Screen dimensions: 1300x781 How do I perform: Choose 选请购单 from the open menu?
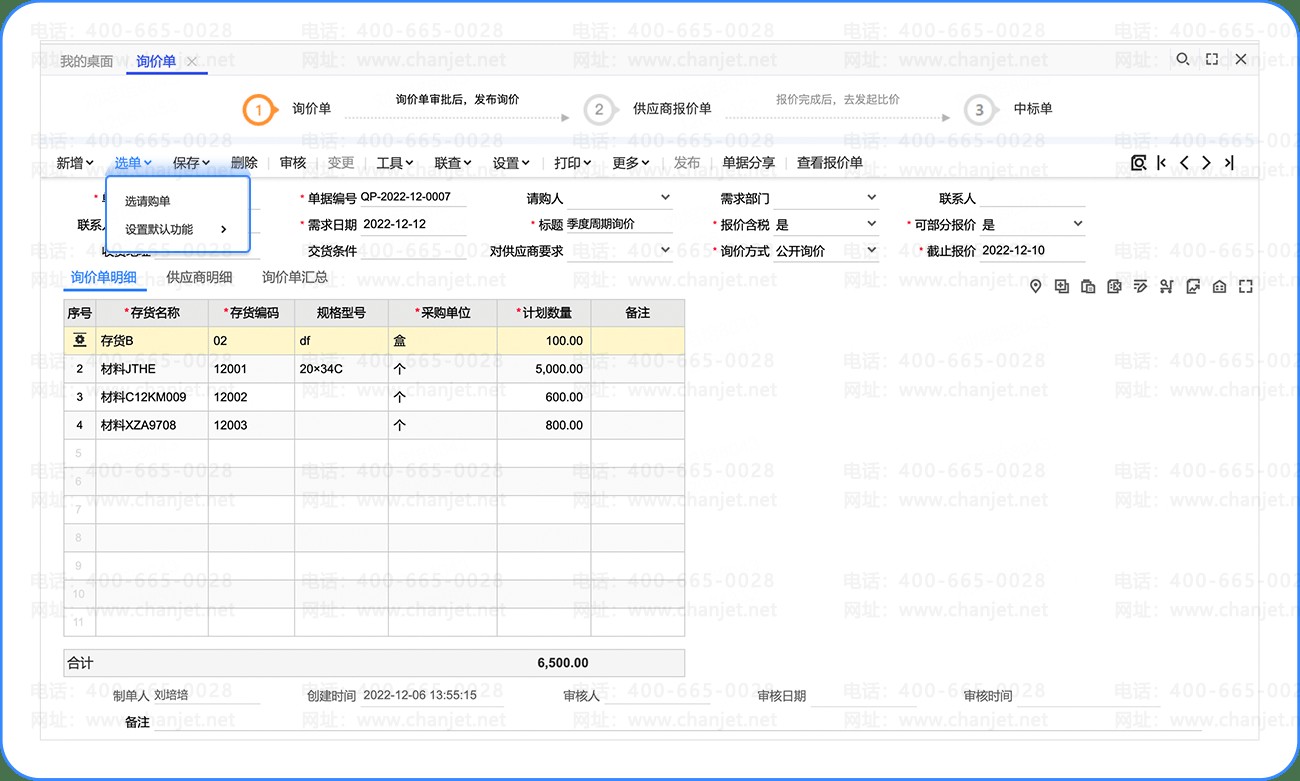tap(148, 201)
